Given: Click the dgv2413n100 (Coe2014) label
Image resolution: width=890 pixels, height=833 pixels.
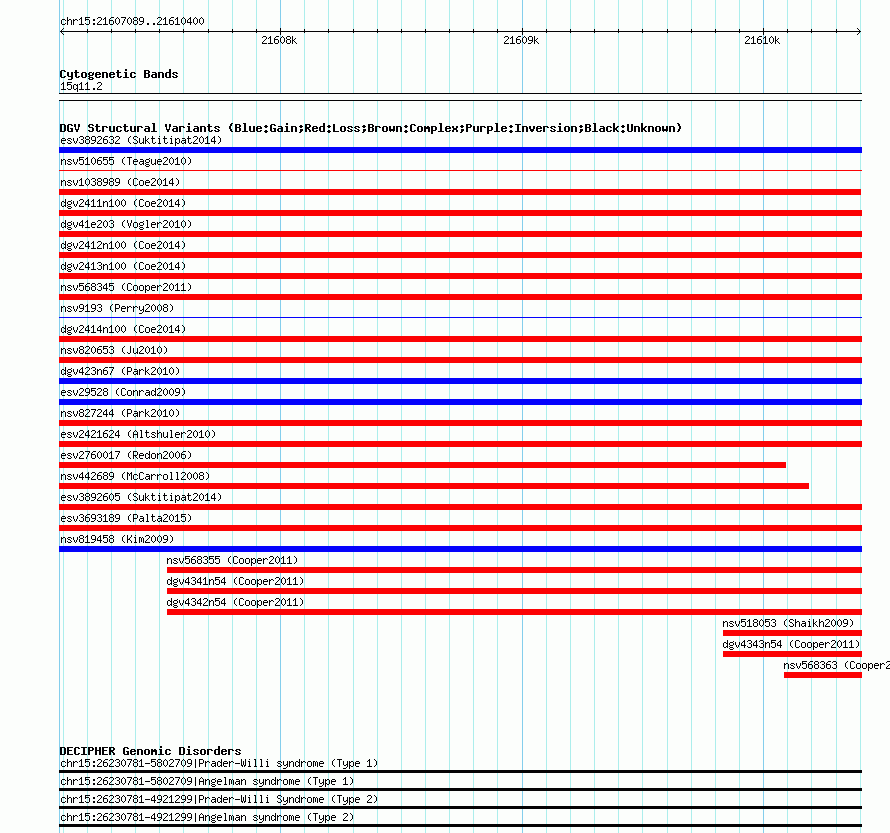Looking at the screenshot, I should point(123,266).
